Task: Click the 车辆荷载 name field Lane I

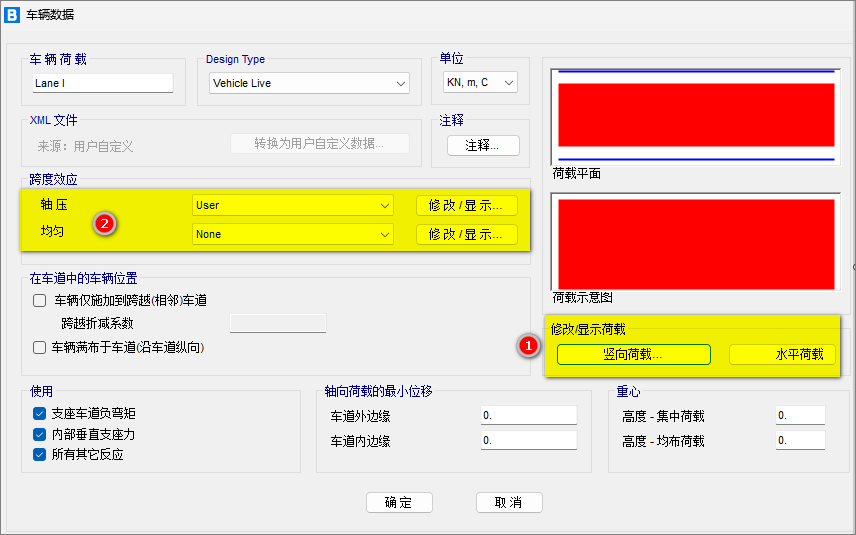Action: (x=102, y=84)
